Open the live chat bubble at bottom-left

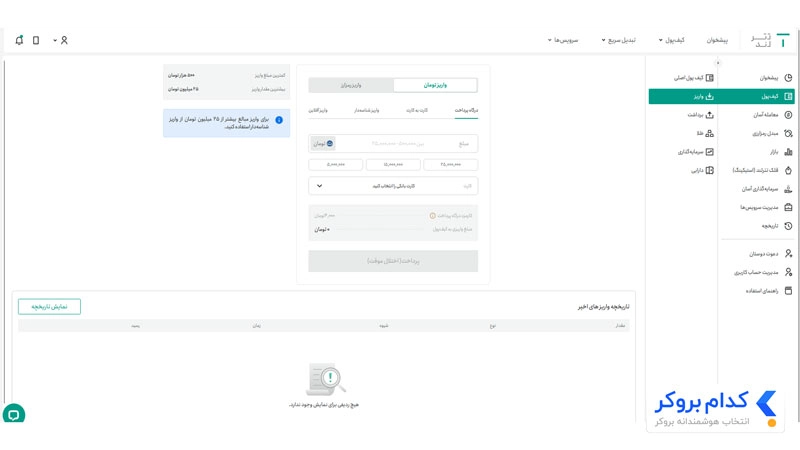tap(14, 414)
